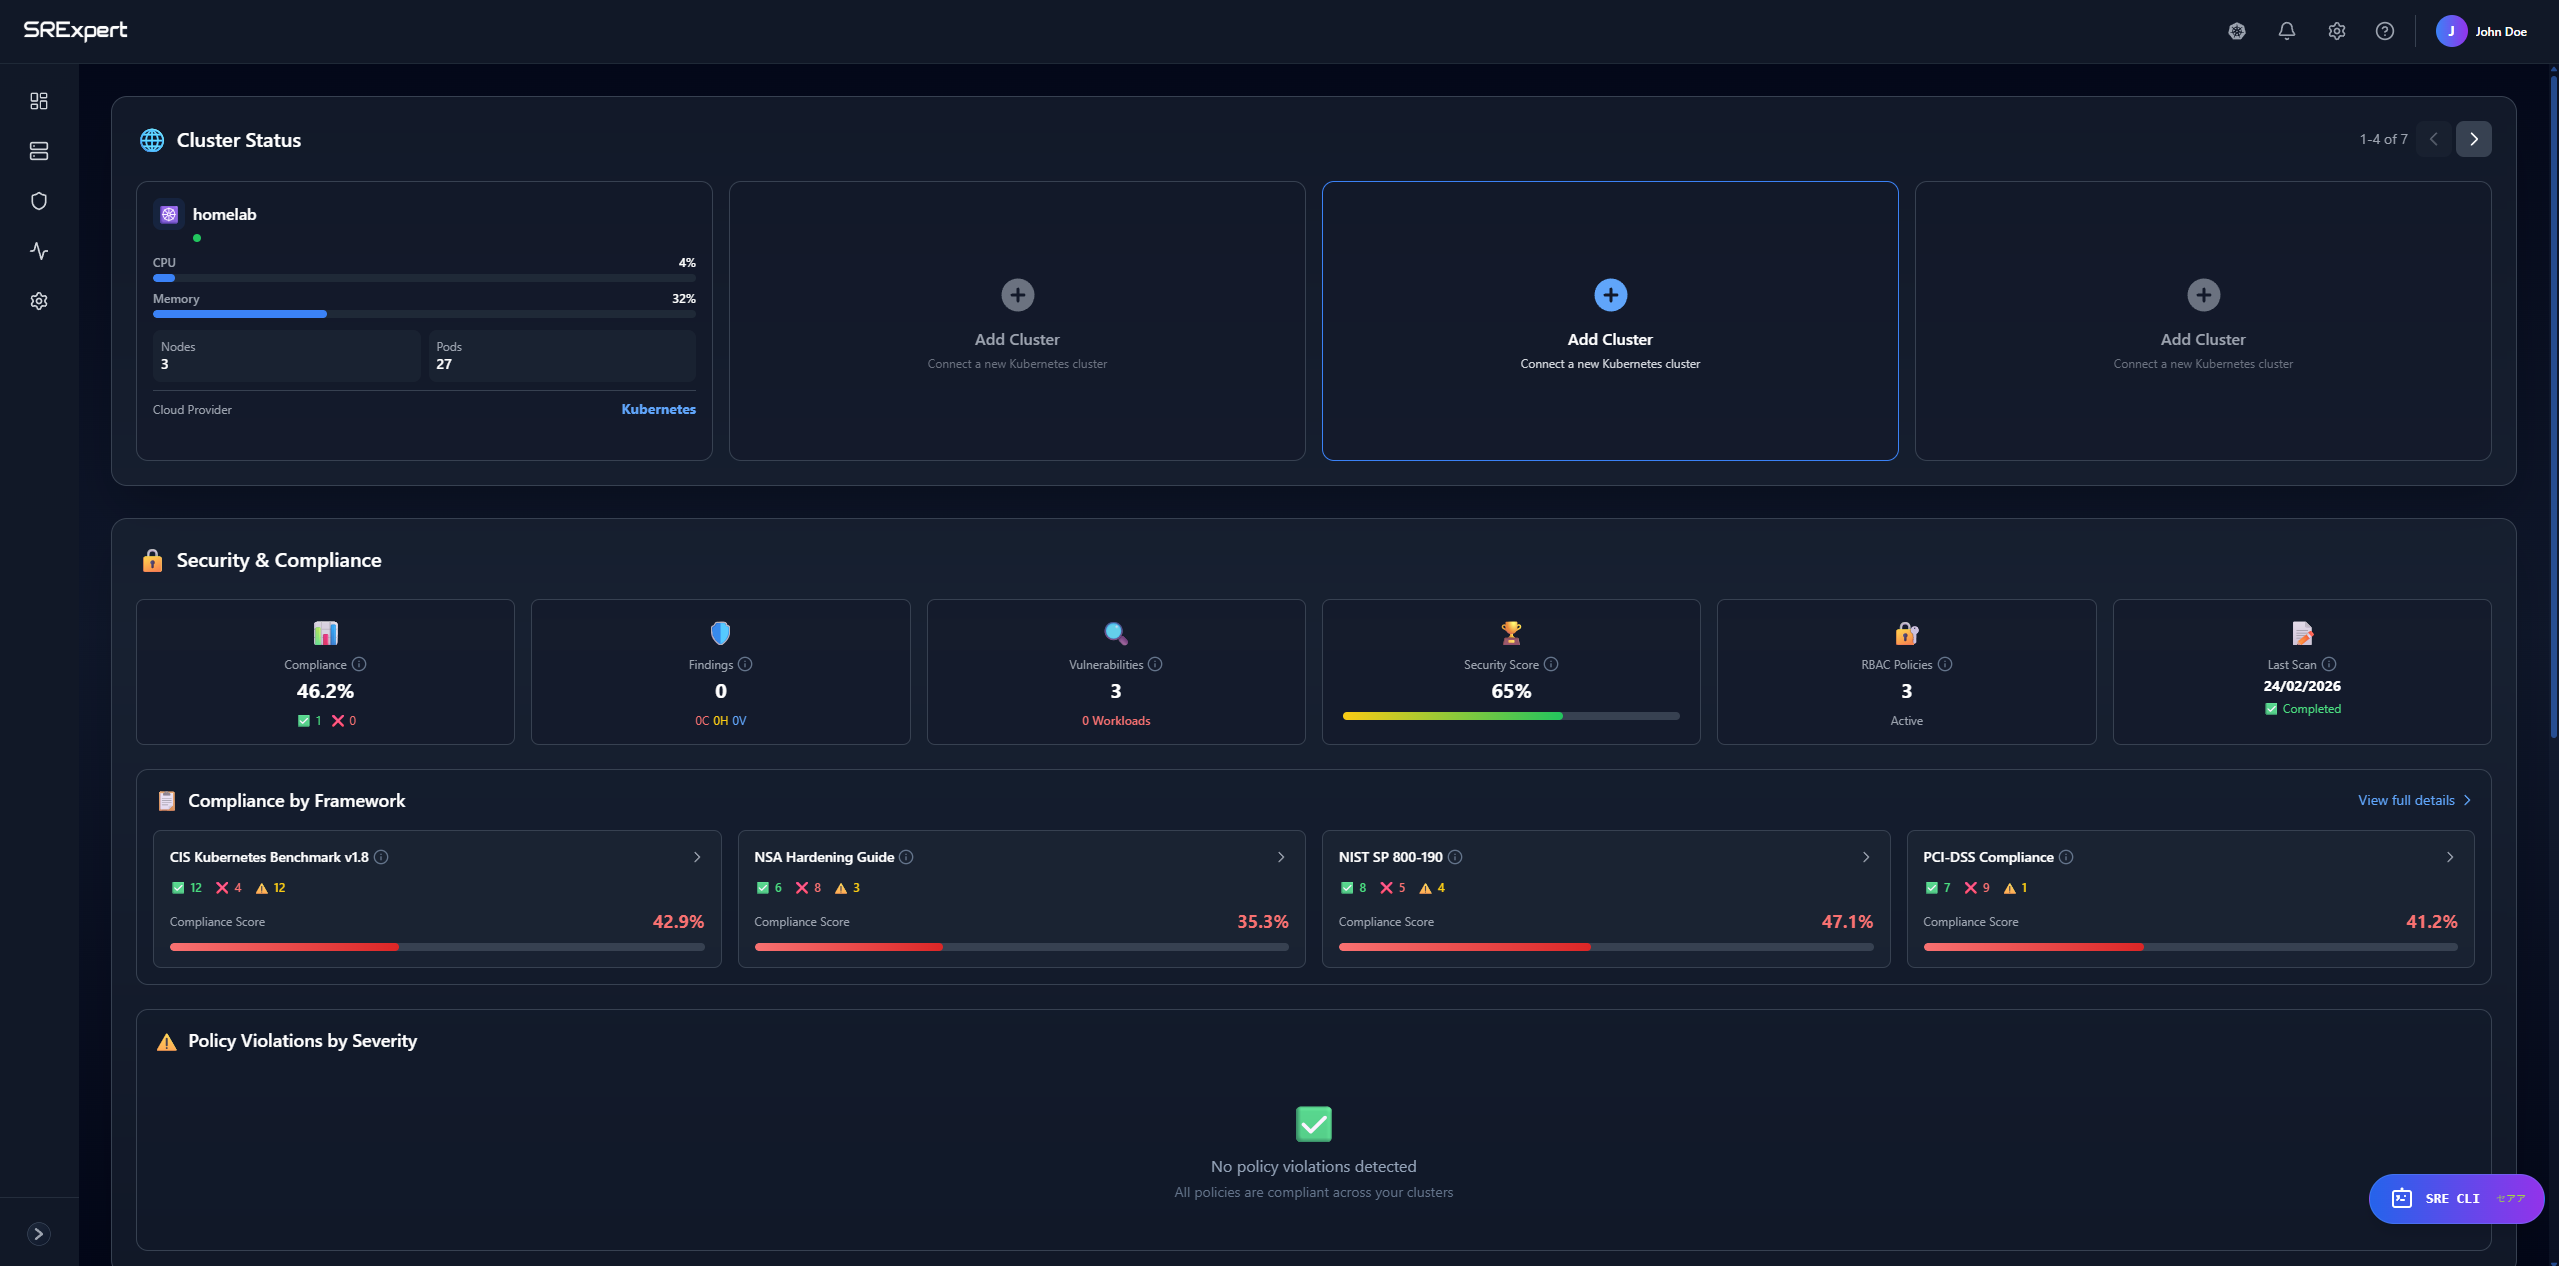2559x1266 pixels.
Task: Open Settings from the sidebar
Action: pyautogui.click(x=38, y=300)
